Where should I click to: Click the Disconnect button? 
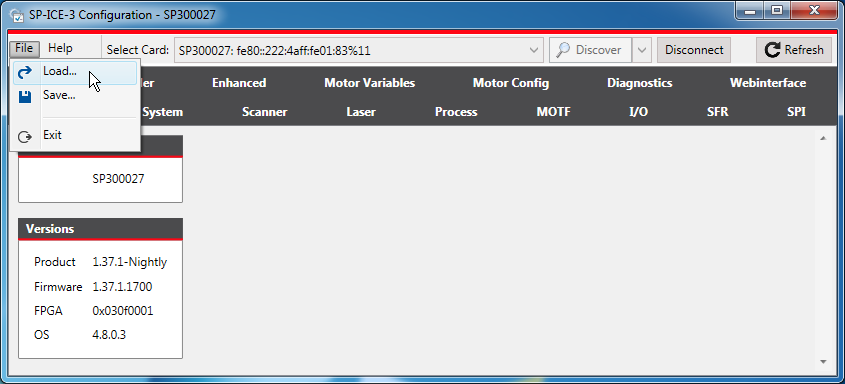click(x=694, y=50)
